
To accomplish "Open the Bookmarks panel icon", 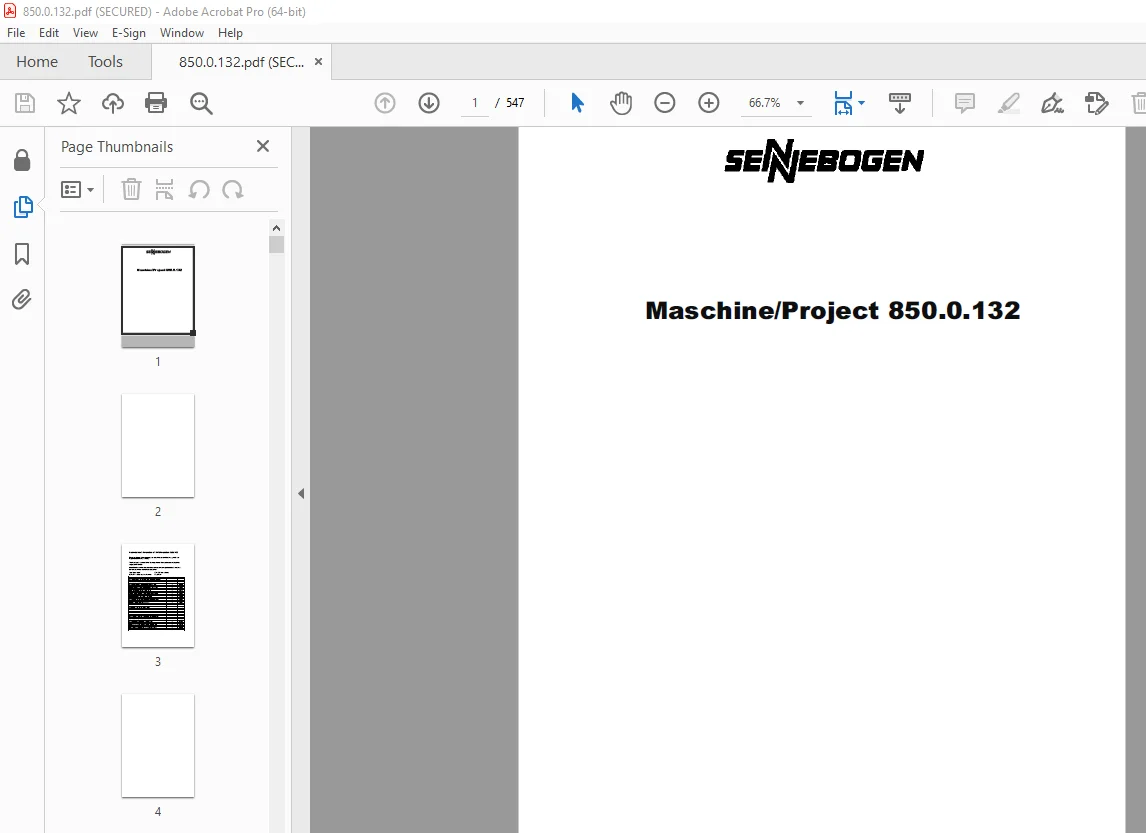I will click(22, 254).
